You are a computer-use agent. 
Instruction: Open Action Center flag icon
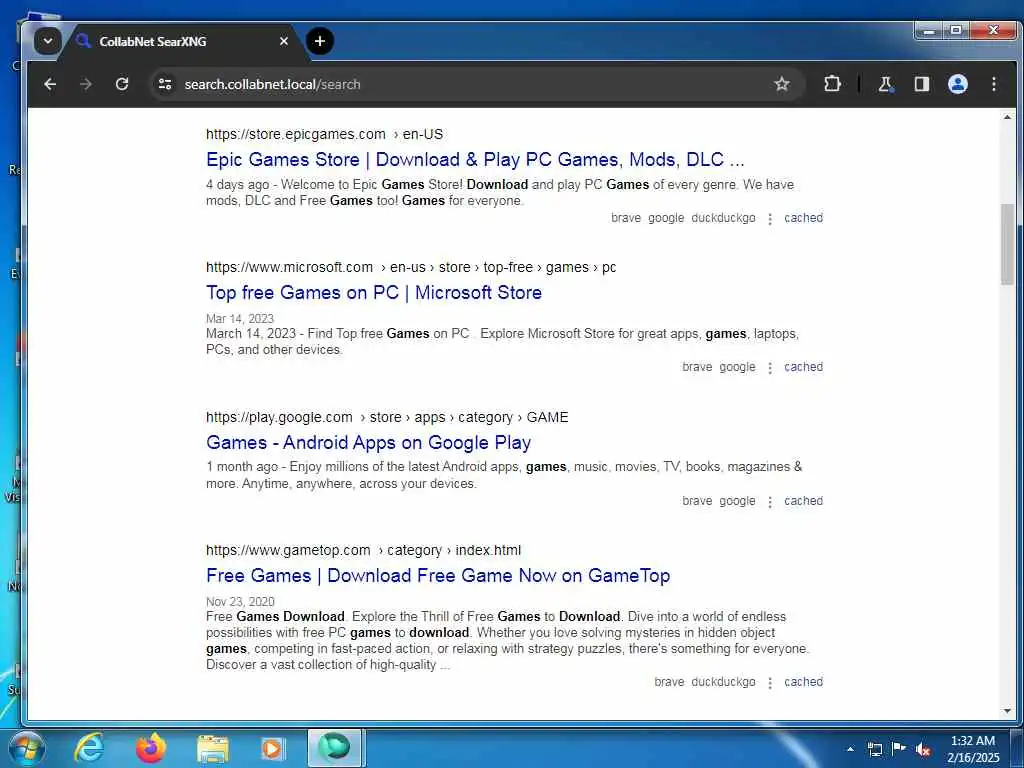point(899,748)
